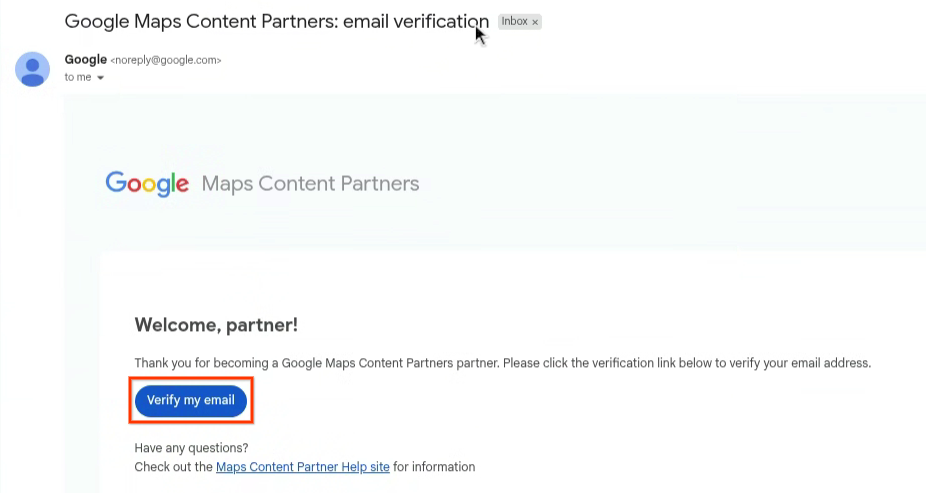Click the sender name "Google"
This screenshot has width=926, height=493.
coord(85,60)
